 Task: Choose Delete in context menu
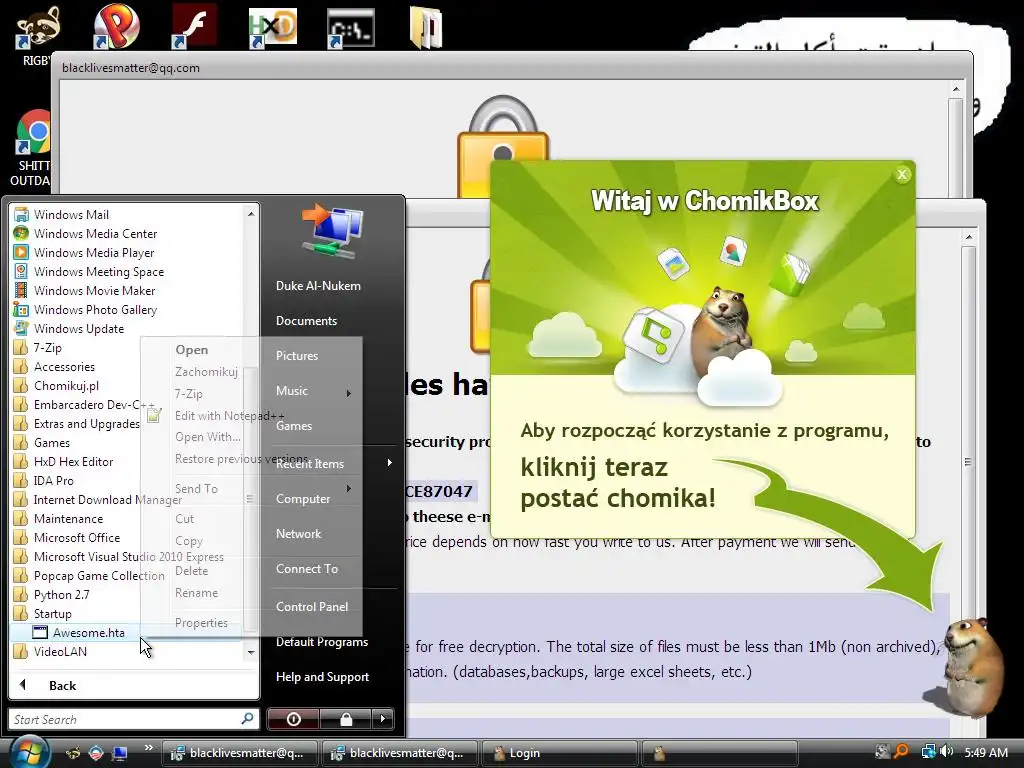pos(191,571)
